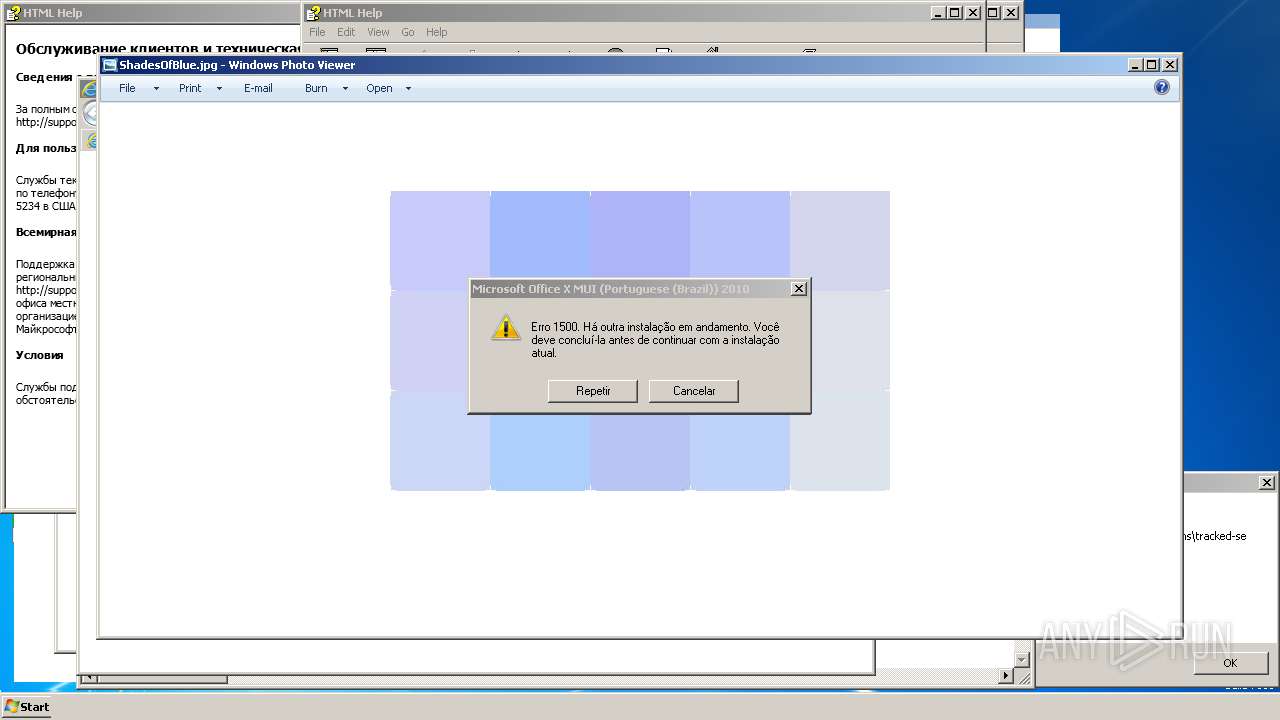Click the 'Условия' heading in help window
This screenshot has height=720, width=1280.
(39, 355)
